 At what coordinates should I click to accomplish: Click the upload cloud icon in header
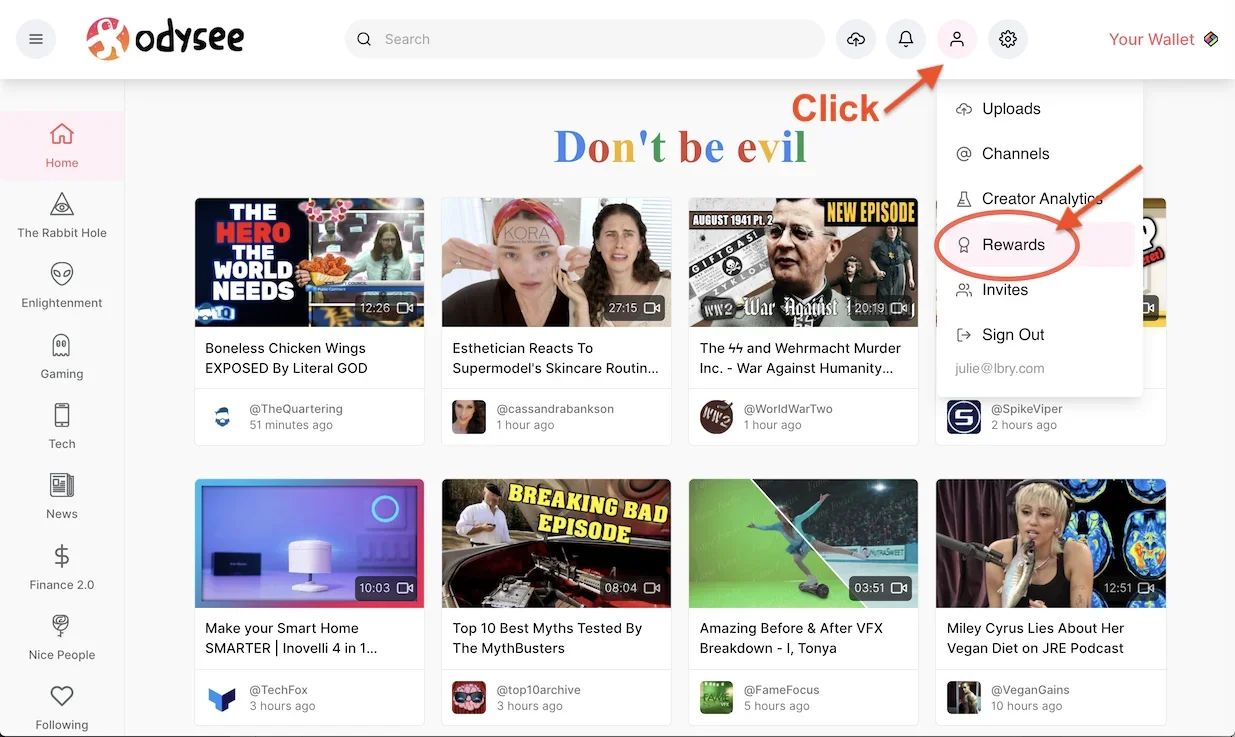pyautogui.click(x=856, y=39)
